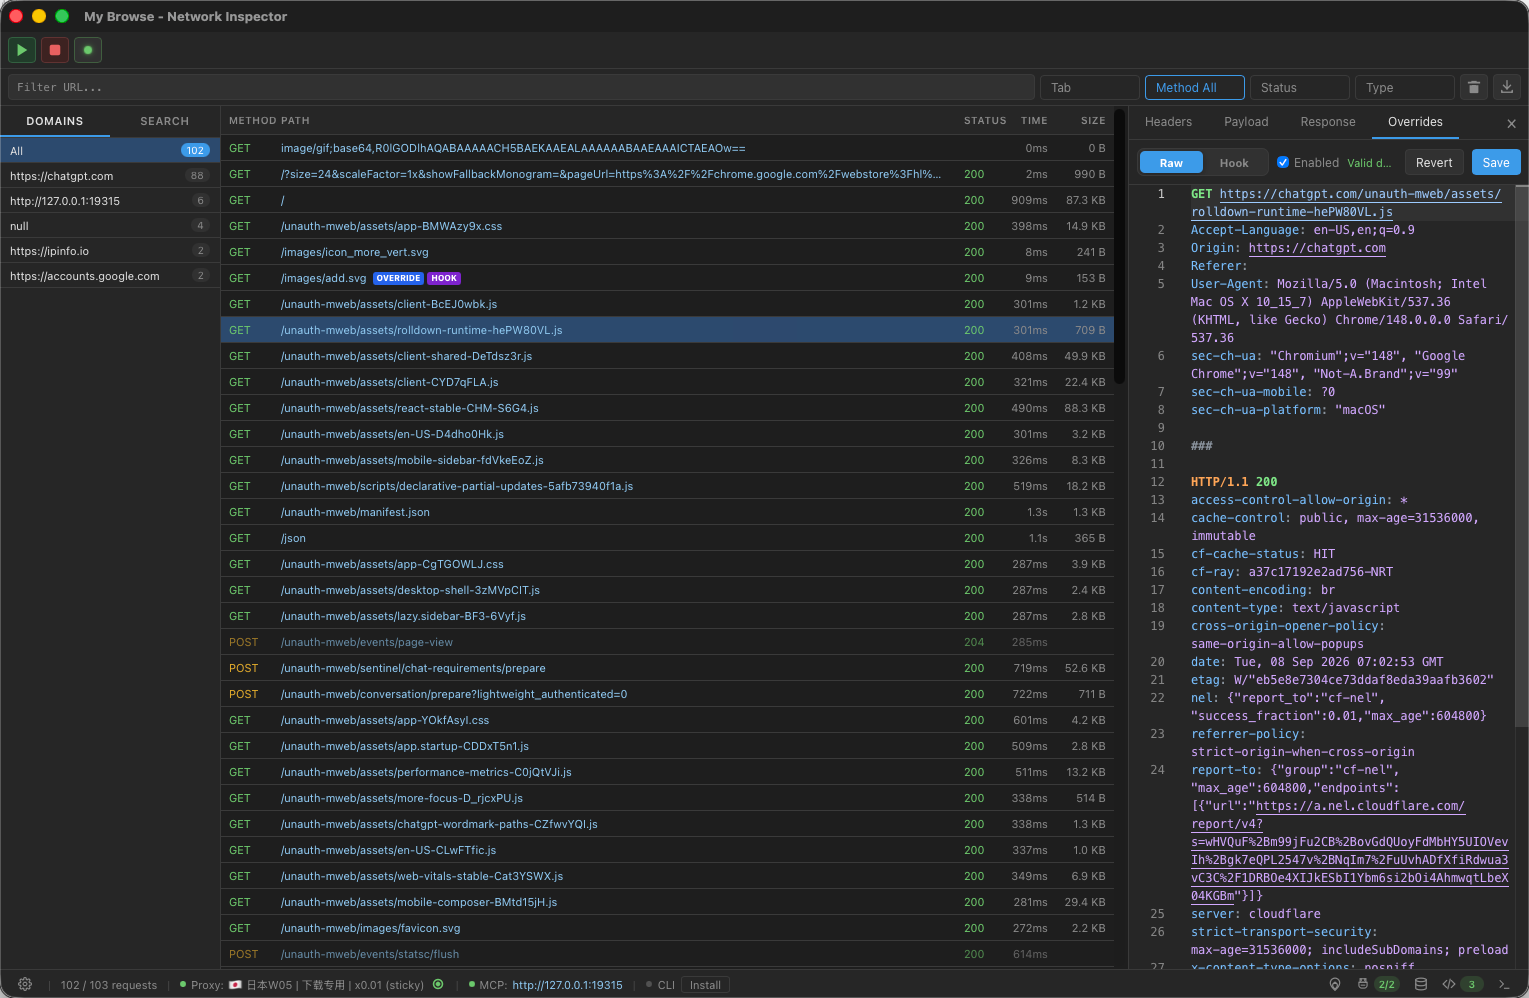Open the terminal prompt icon in status bar
The height and width of the screenshot is (998, 1529).
[1503, 984]
